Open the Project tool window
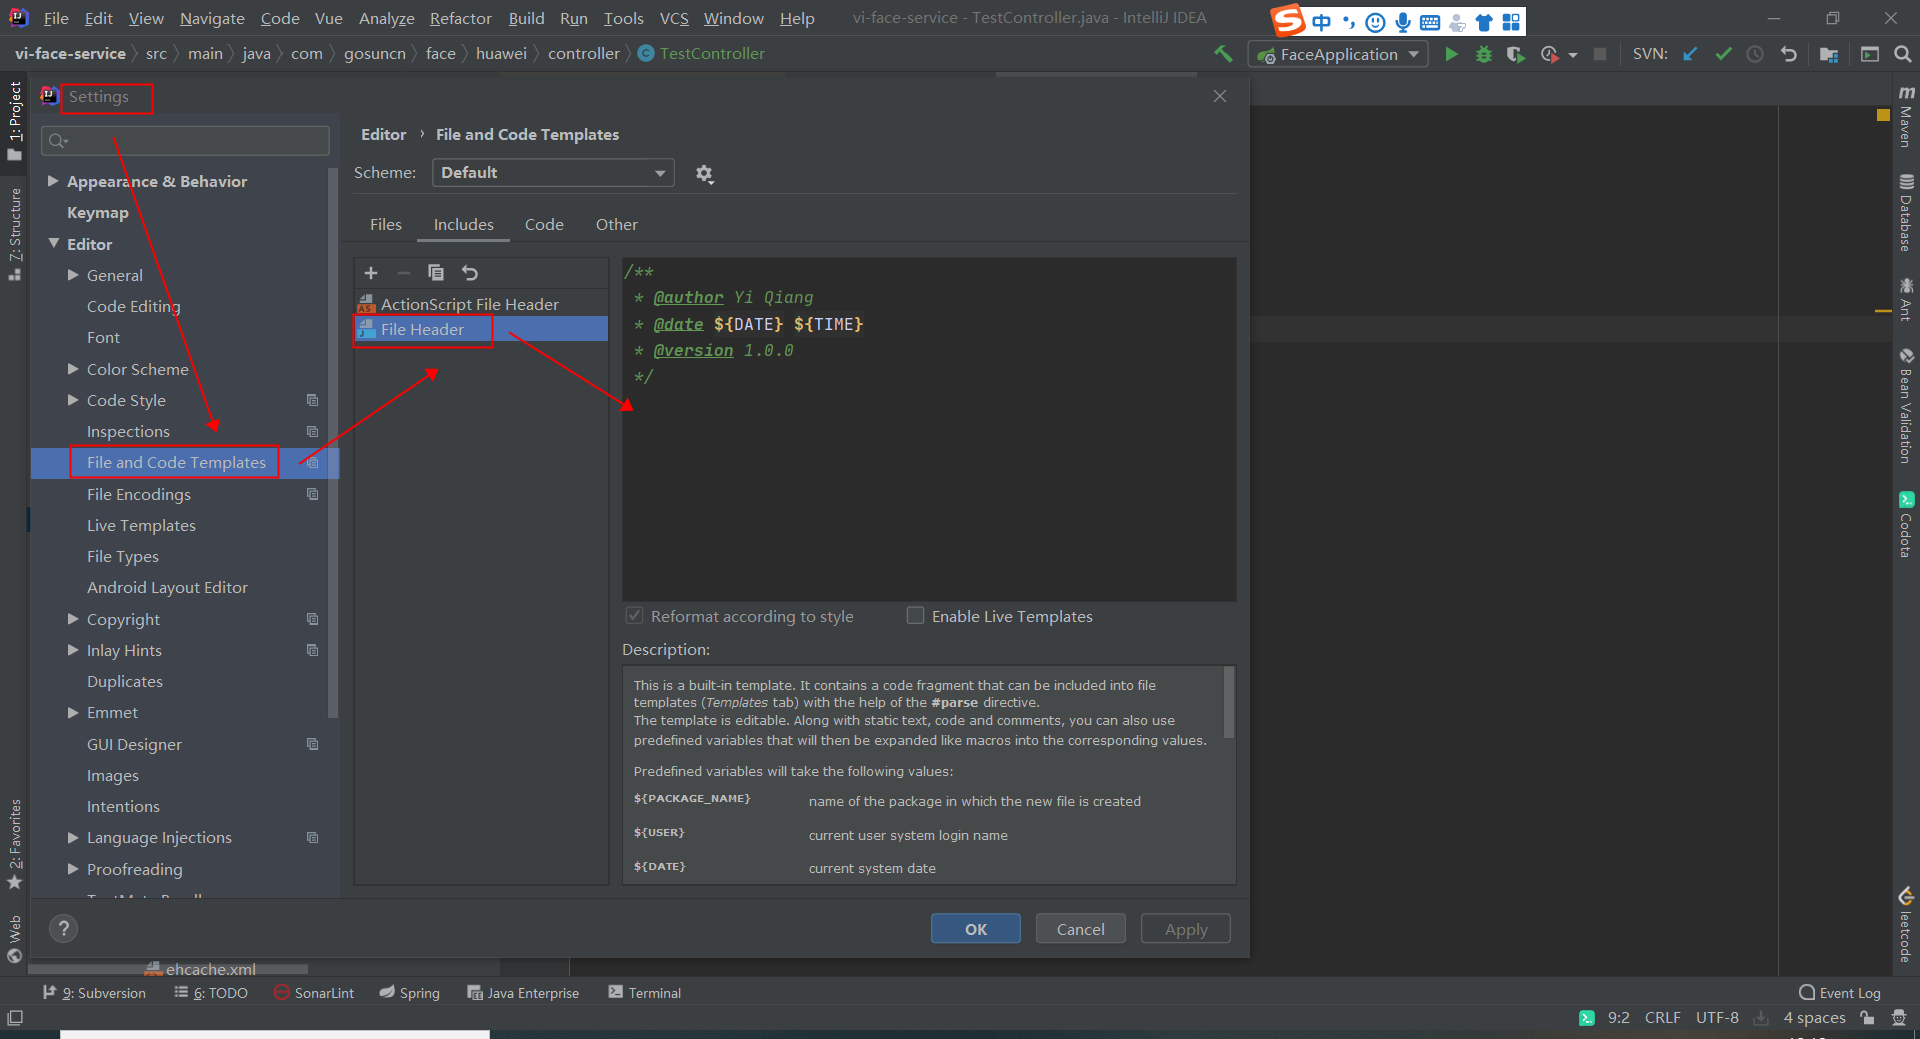The height and width of the screenshot is (1039, 1920). (14, 121)
